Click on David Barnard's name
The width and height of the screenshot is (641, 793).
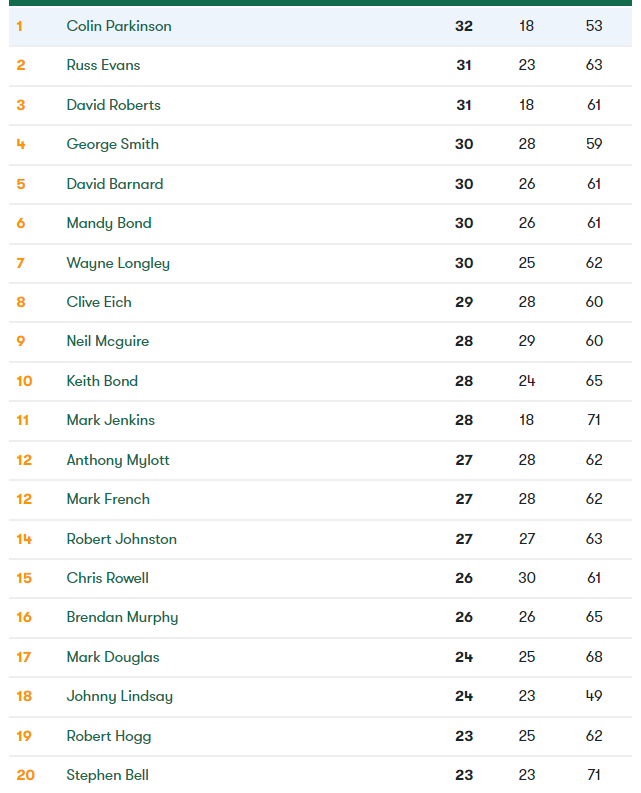point(114,184)
